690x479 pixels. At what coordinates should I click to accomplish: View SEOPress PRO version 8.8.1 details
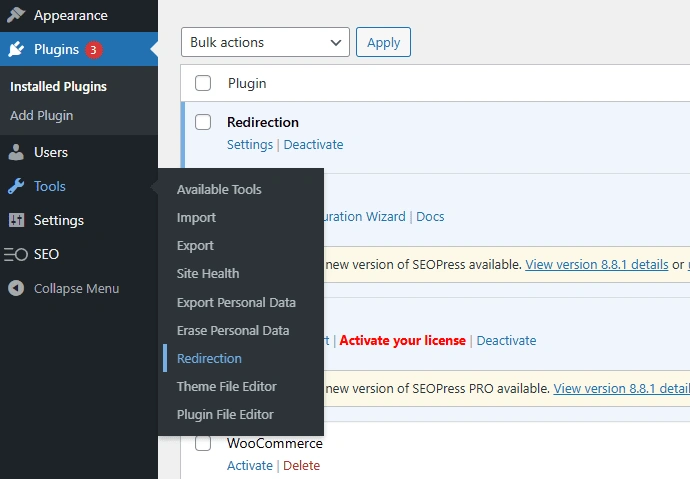(622, 388)
